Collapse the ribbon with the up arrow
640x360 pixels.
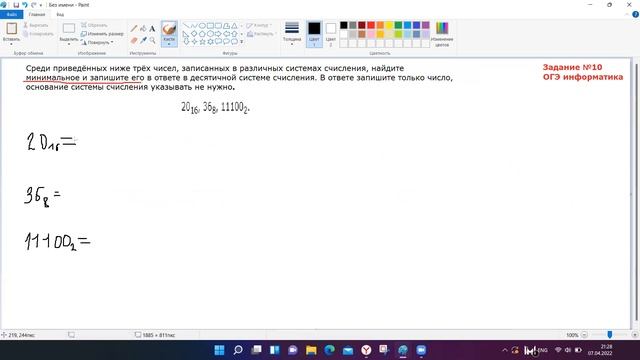tap(627, 14)
